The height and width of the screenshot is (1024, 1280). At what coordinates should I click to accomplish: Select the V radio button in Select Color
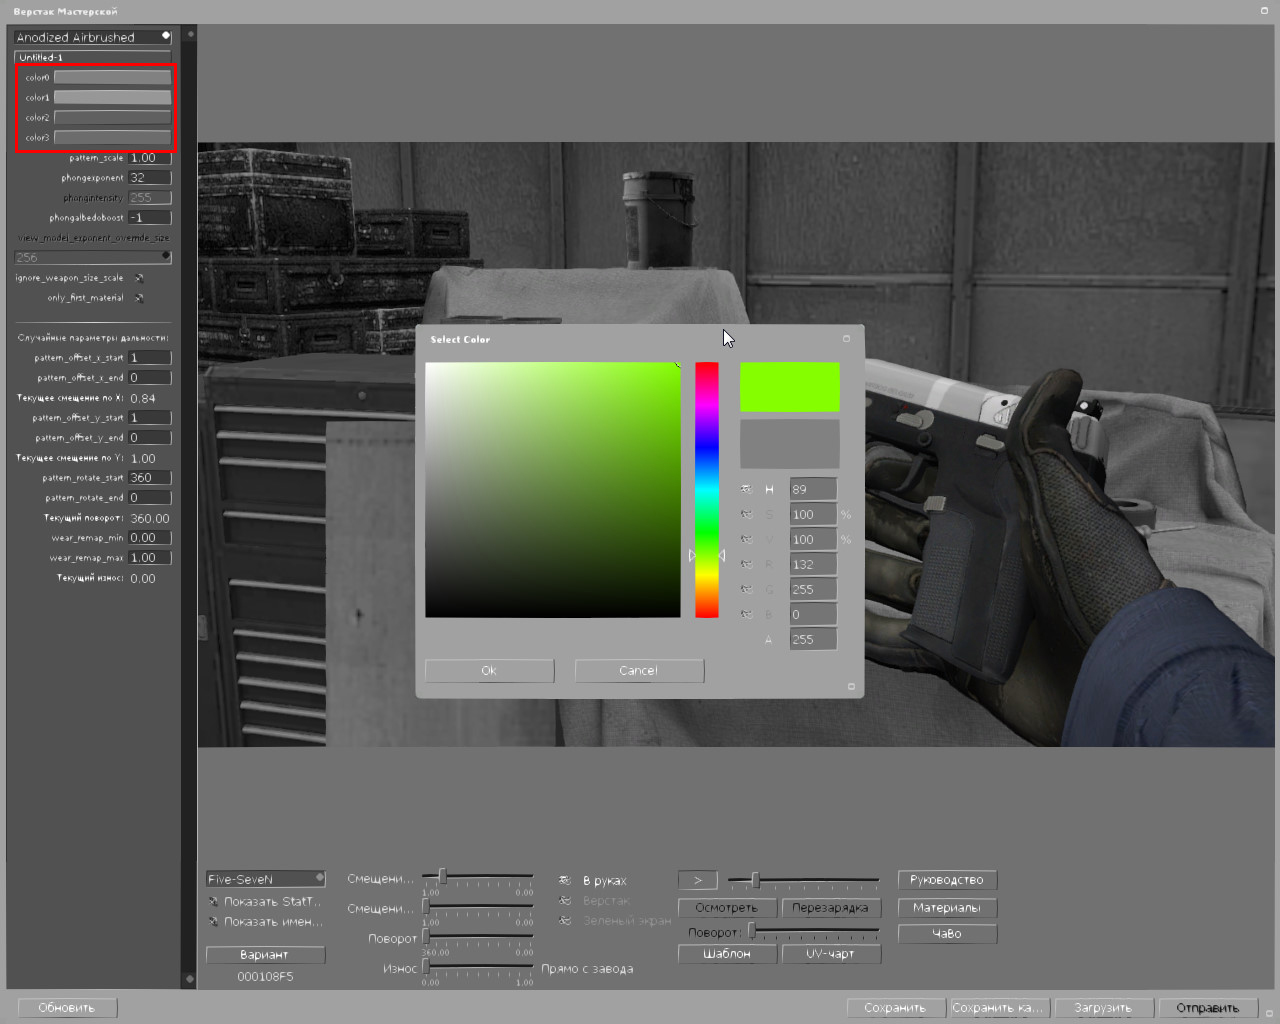746,539
